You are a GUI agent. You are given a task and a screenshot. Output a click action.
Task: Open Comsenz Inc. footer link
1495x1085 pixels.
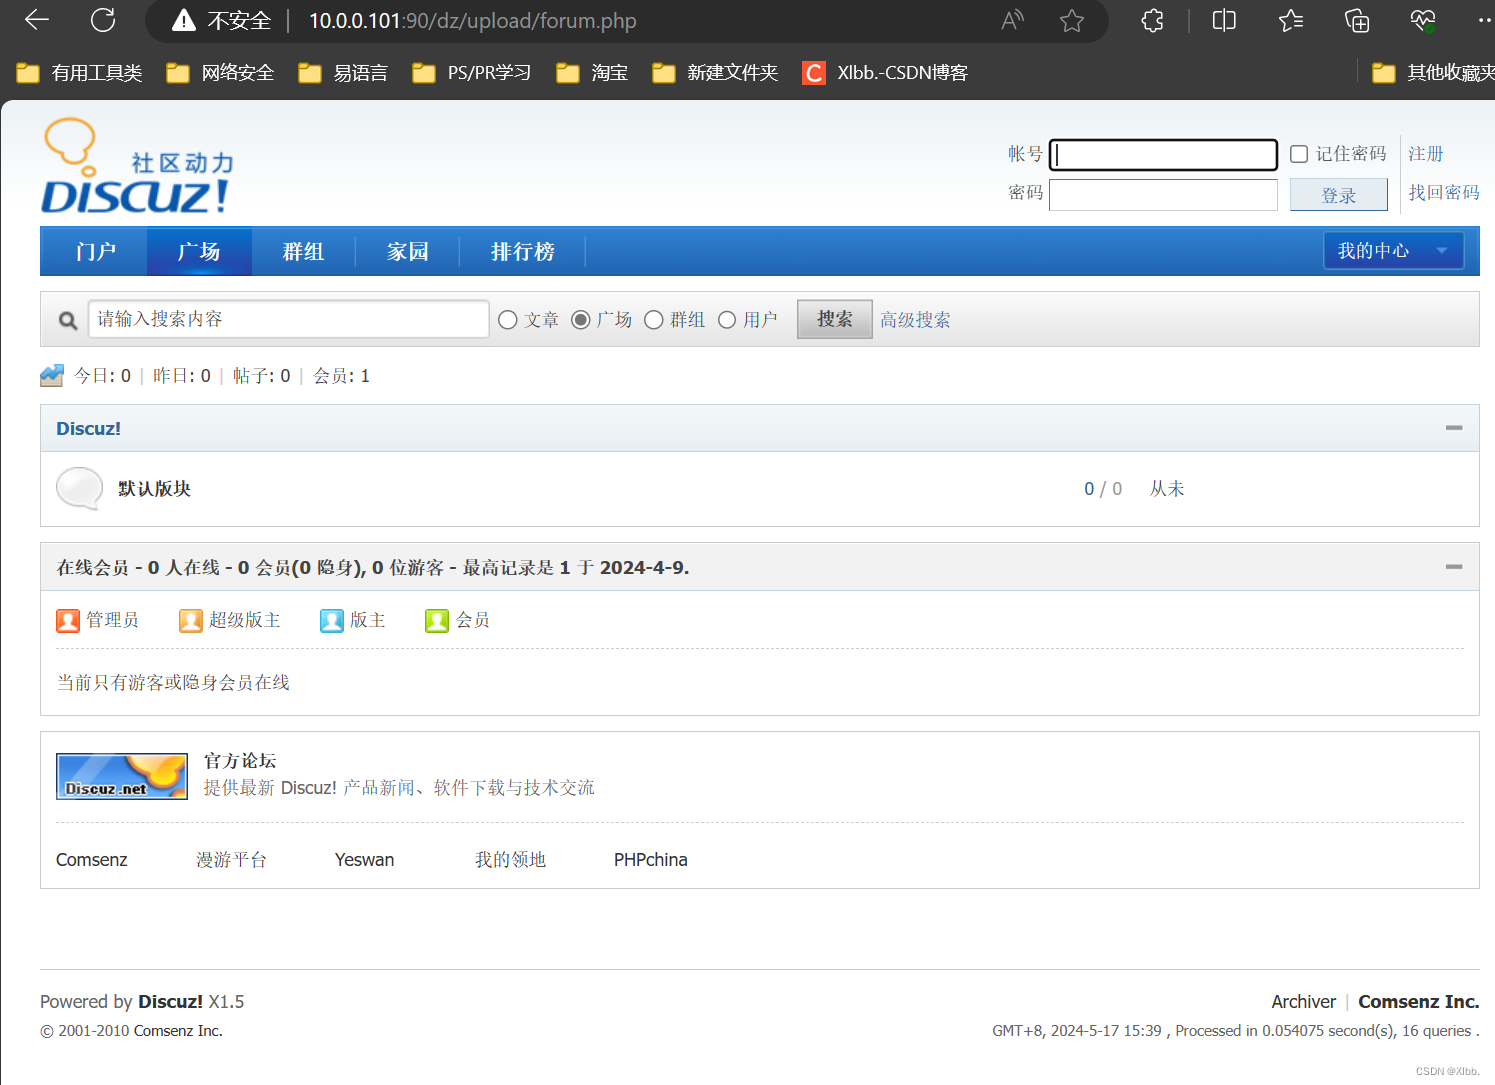tap(1419, 1002)
